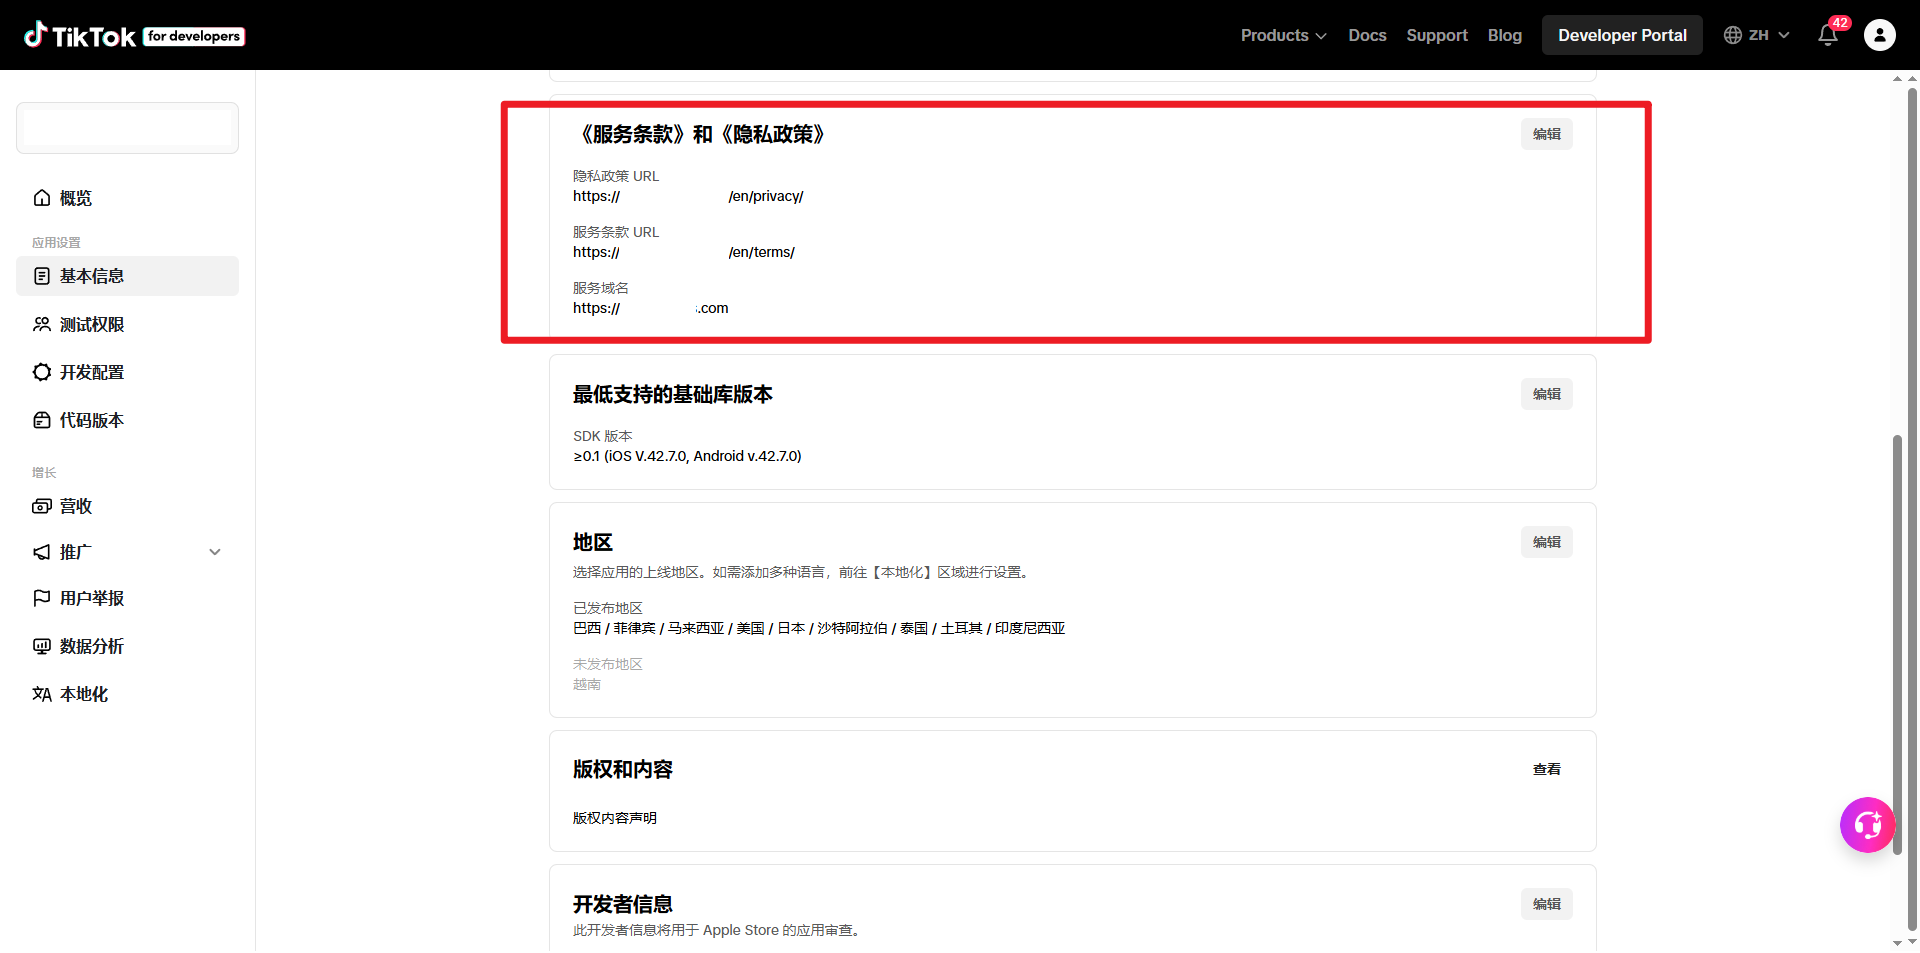Click the translate icon beside 本地化
The height and width of the screenshot is (953, 1920).
pos(42,694)
